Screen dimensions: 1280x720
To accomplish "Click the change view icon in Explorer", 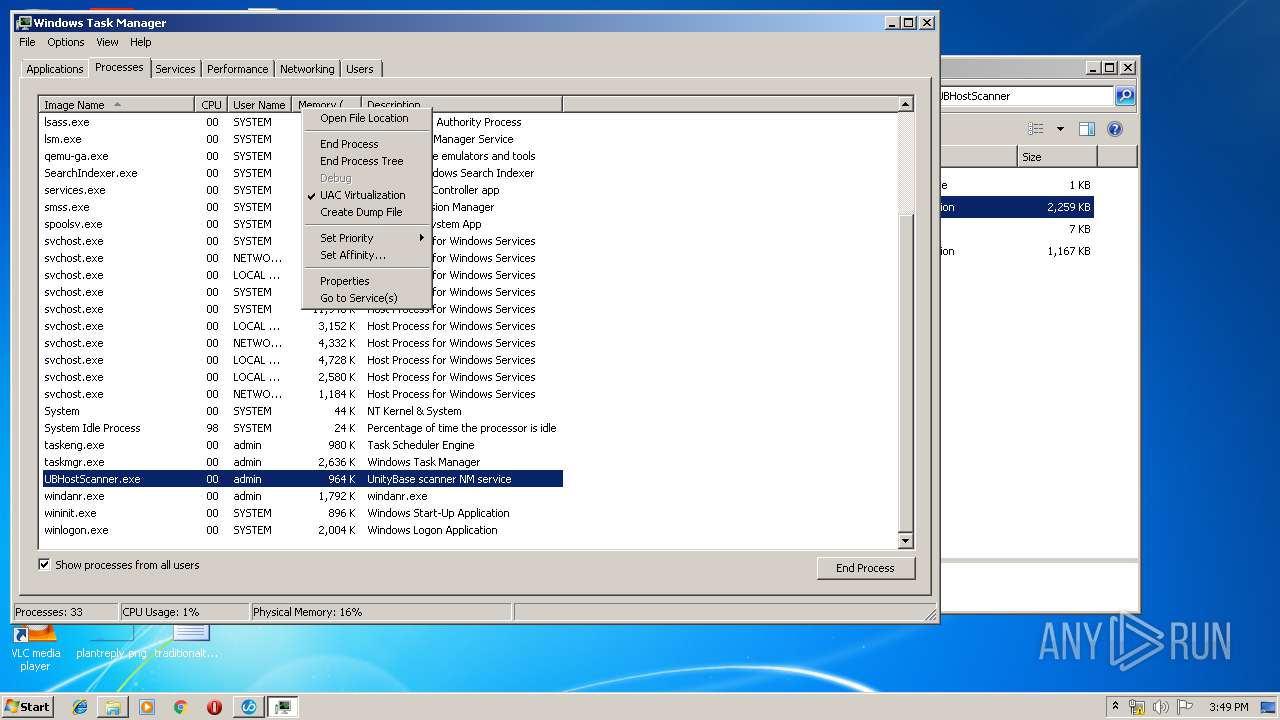I will [1035, 129].
